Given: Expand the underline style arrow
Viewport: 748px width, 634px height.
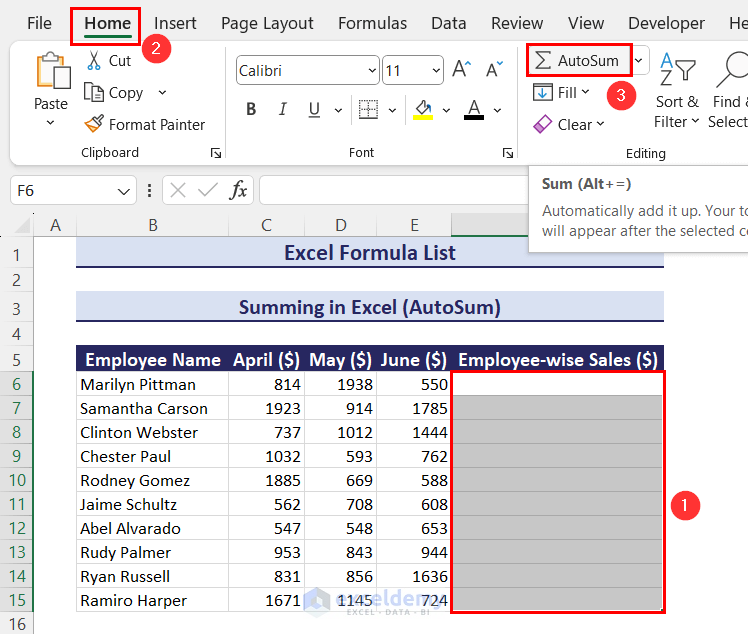Looking at the screenshot, I should pos(338,111).
